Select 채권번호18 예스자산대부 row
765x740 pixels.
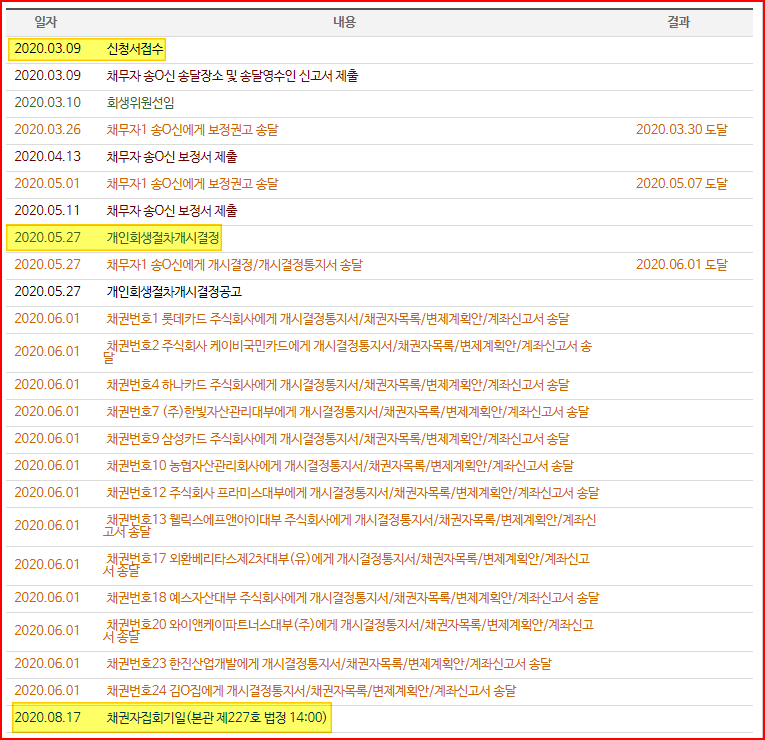coord(380,599)
